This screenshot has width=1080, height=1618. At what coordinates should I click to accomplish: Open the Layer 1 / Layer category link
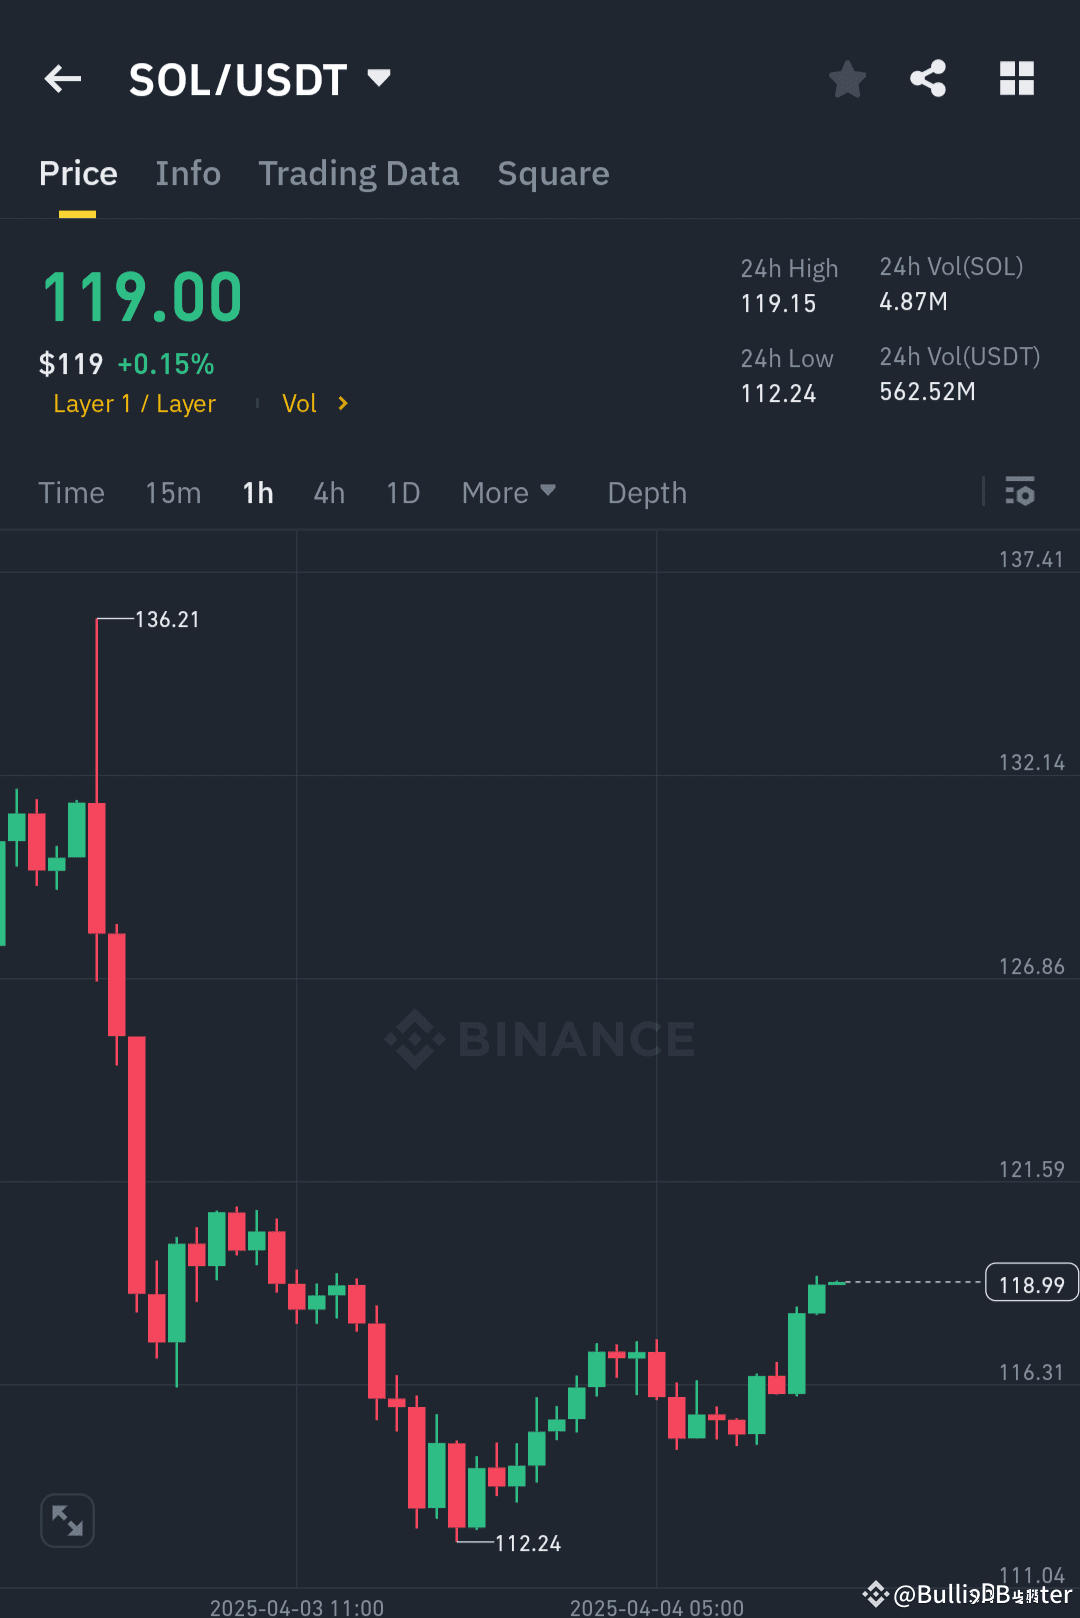click(134, 403)
